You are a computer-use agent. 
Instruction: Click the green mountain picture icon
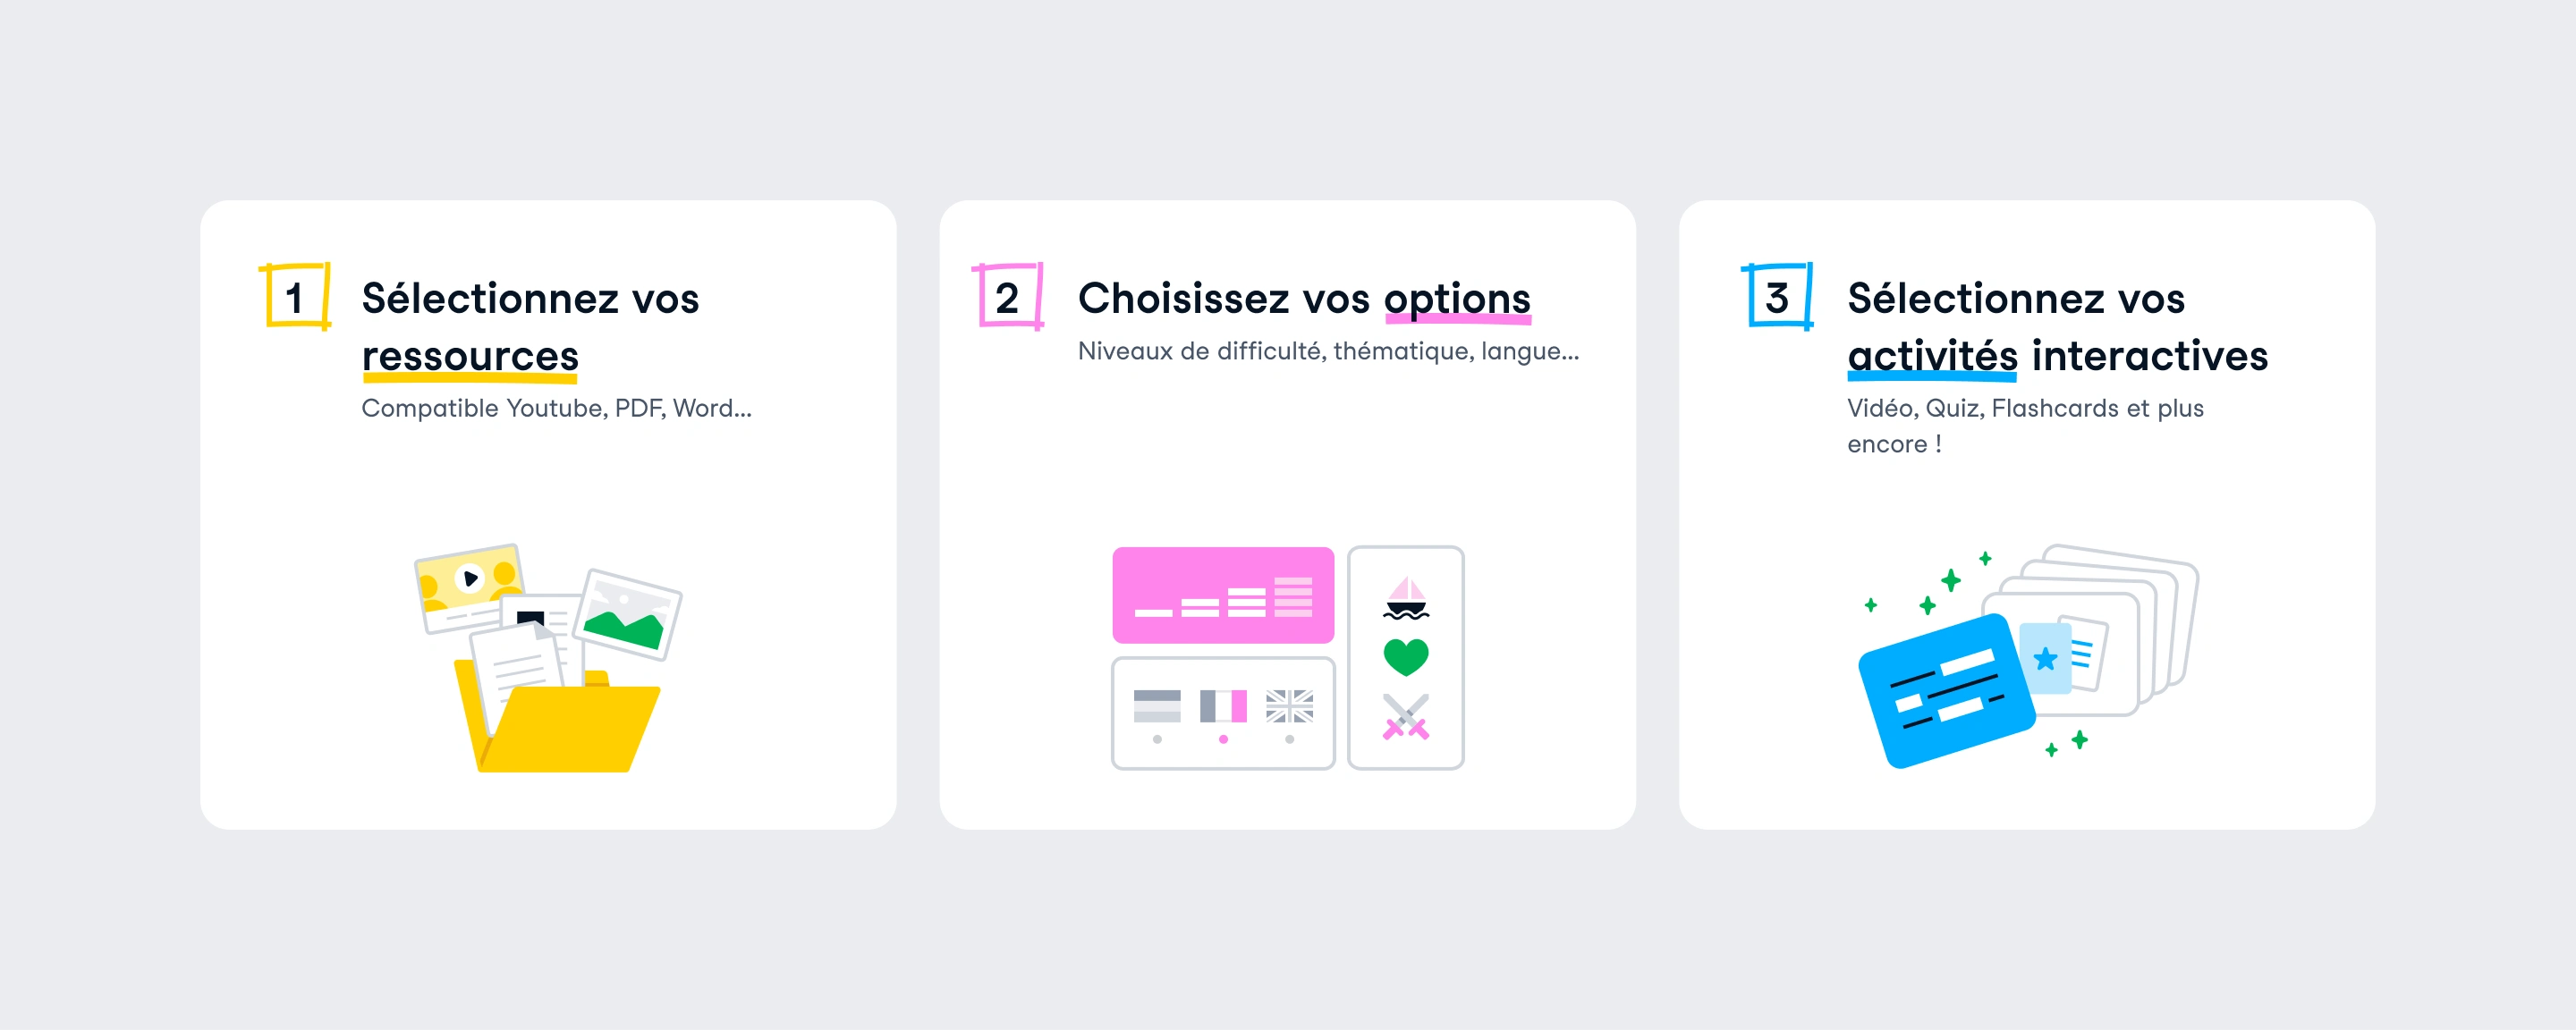(x=629, y=614)
